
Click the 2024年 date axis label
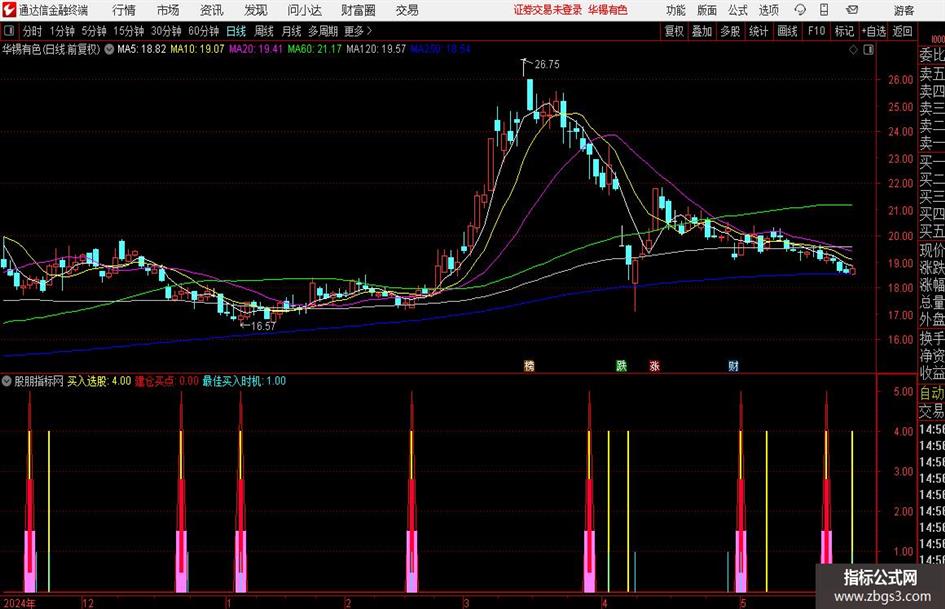tap(19, 603)
